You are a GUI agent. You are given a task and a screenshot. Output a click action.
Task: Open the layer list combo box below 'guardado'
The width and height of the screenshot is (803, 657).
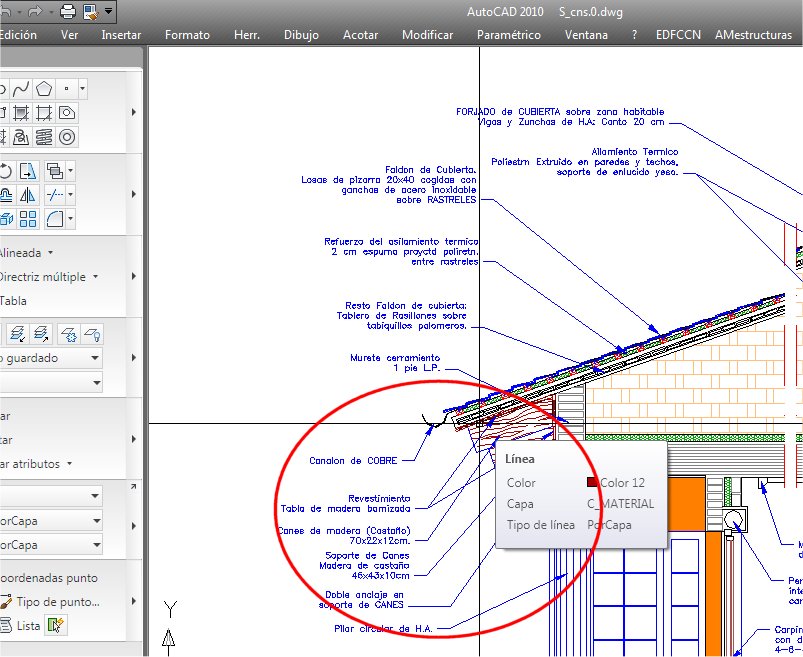point(51,383)
